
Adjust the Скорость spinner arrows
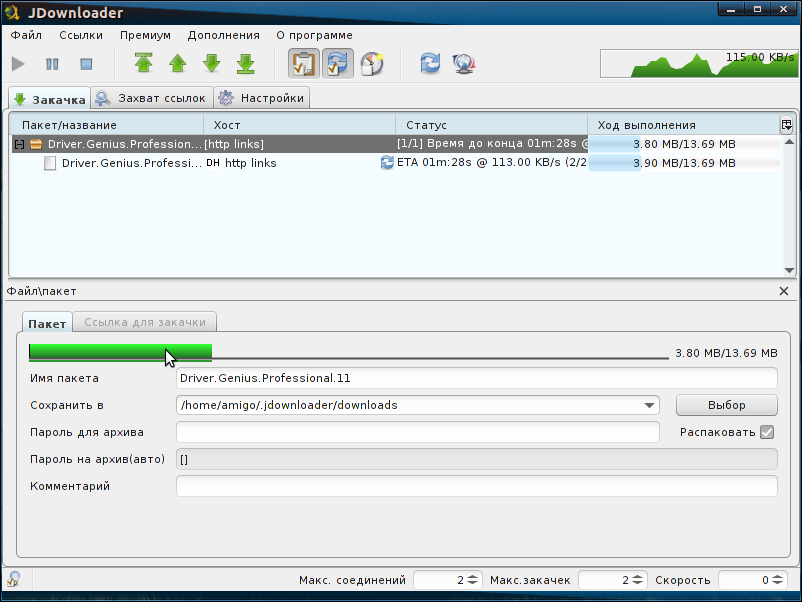click(x=777, y=580)
